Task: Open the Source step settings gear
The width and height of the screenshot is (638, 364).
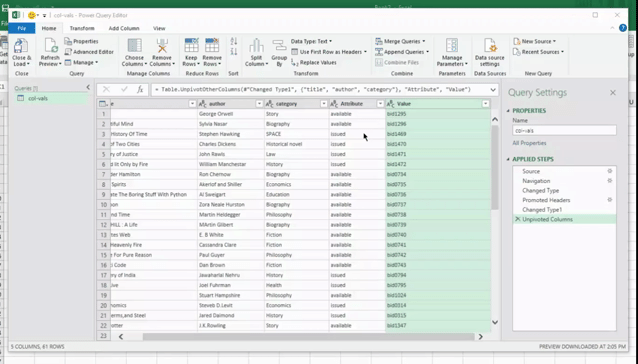Action: pyautogui.click(x=610, y=171)
